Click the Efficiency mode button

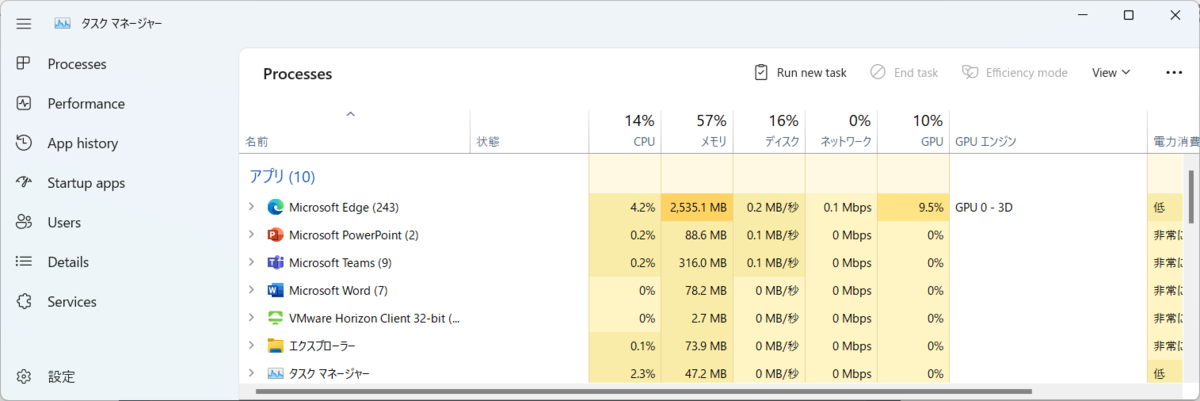(1014, 72)
